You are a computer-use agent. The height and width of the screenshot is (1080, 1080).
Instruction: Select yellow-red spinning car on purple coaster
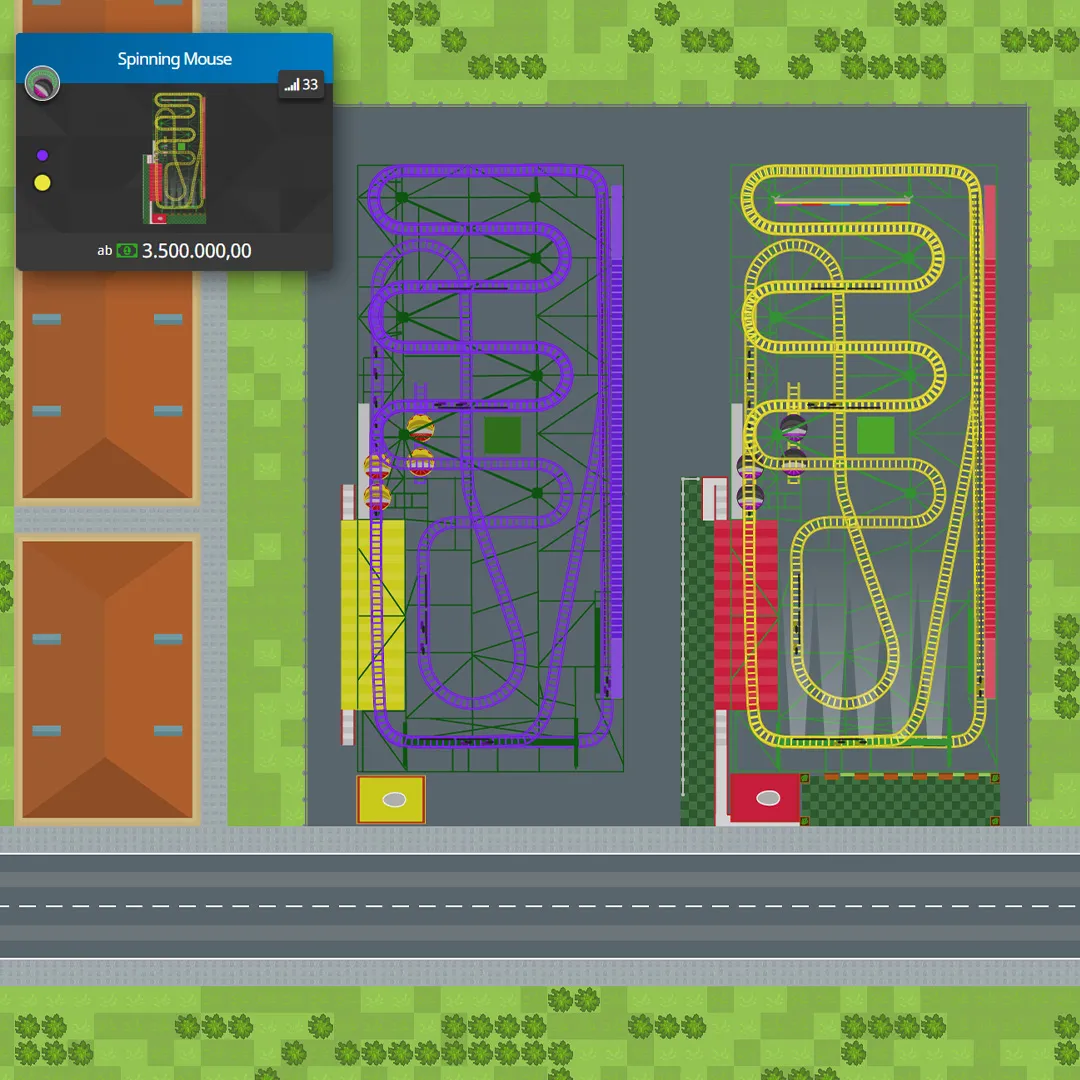pos(421,430)
